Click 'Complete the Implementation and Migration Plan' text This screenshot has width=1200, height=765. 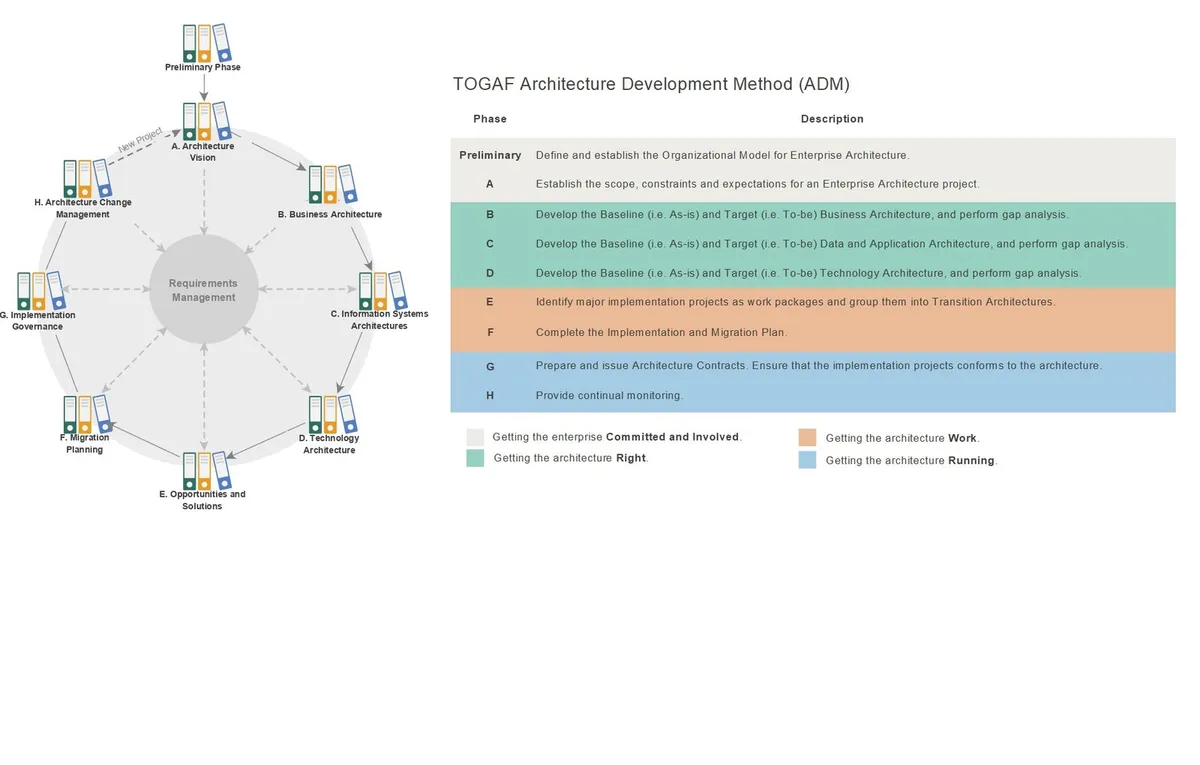click(661, 332)
